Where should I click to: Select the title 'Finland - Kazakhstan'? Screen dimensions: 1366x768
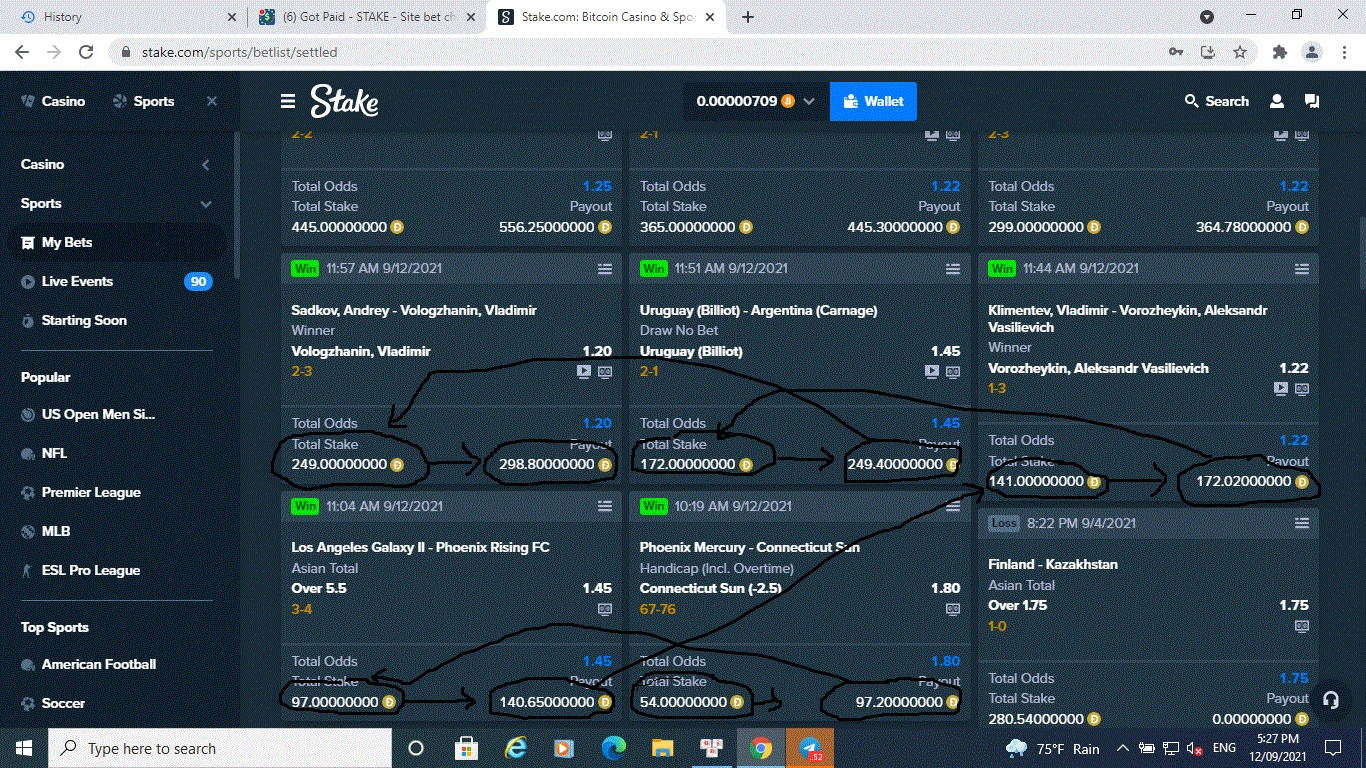coord(1053,564)
